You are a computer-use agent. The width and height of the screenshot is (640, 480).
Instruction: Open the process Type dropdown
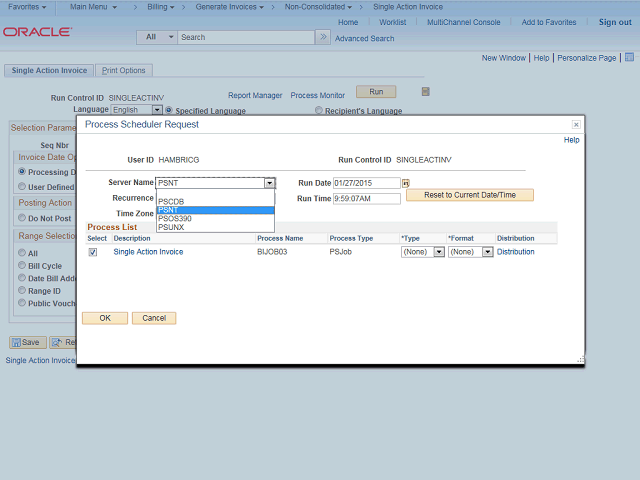coord(421,252)
